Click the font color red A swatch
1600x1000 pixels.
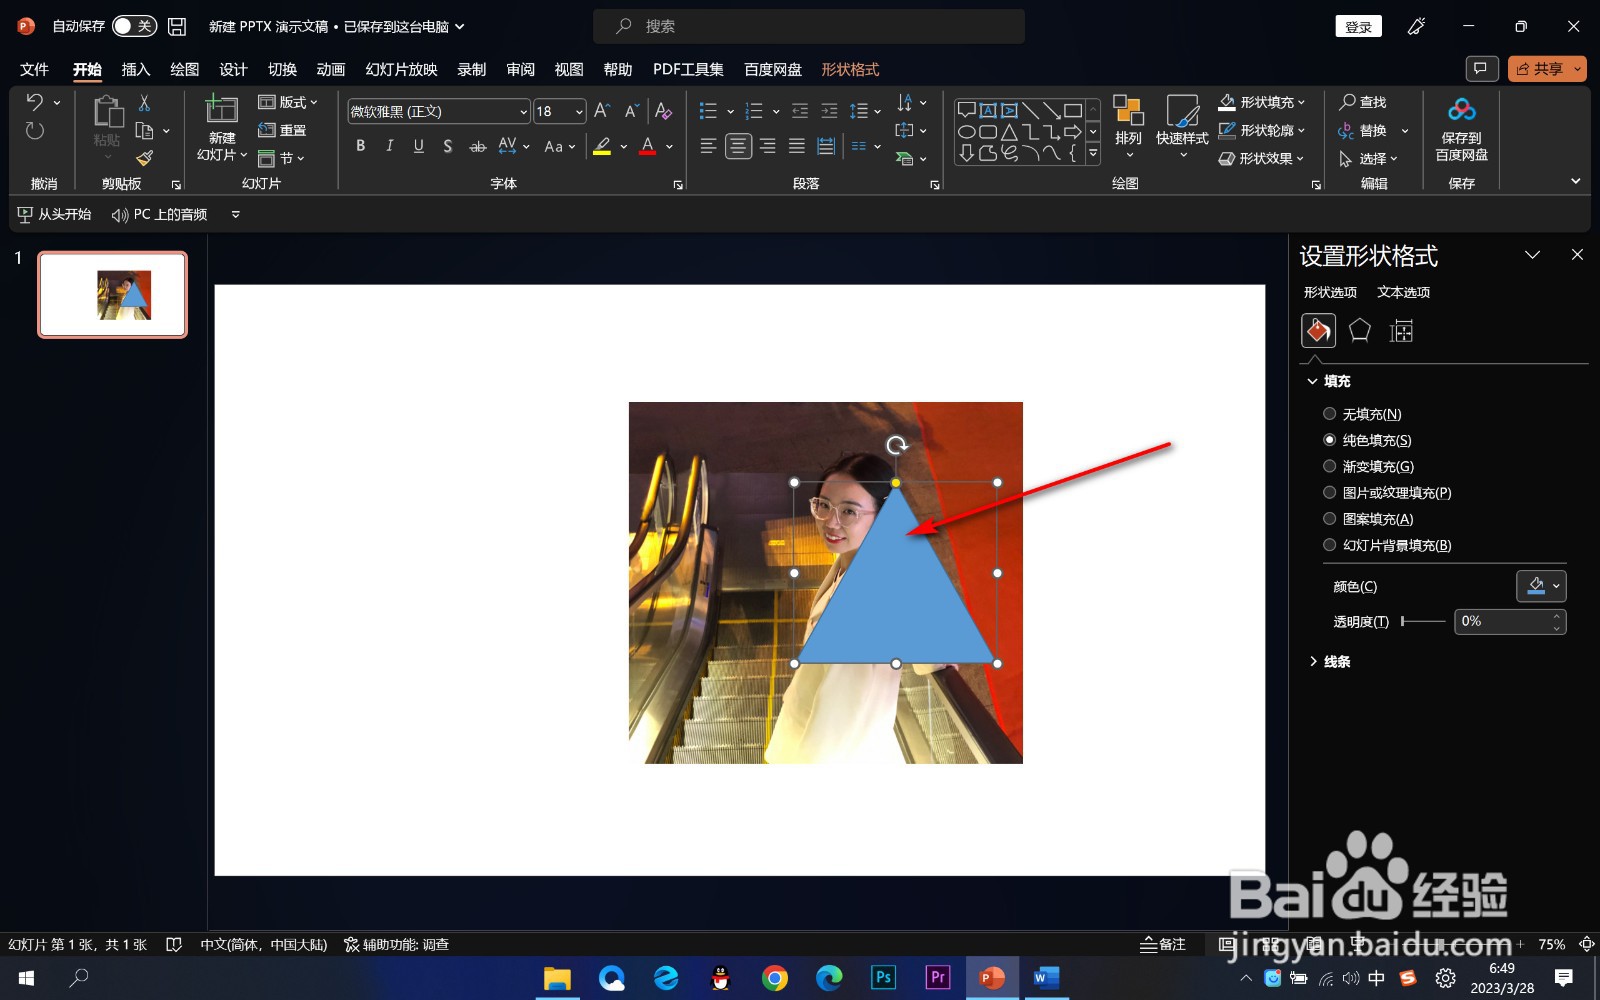pos(648,146)
